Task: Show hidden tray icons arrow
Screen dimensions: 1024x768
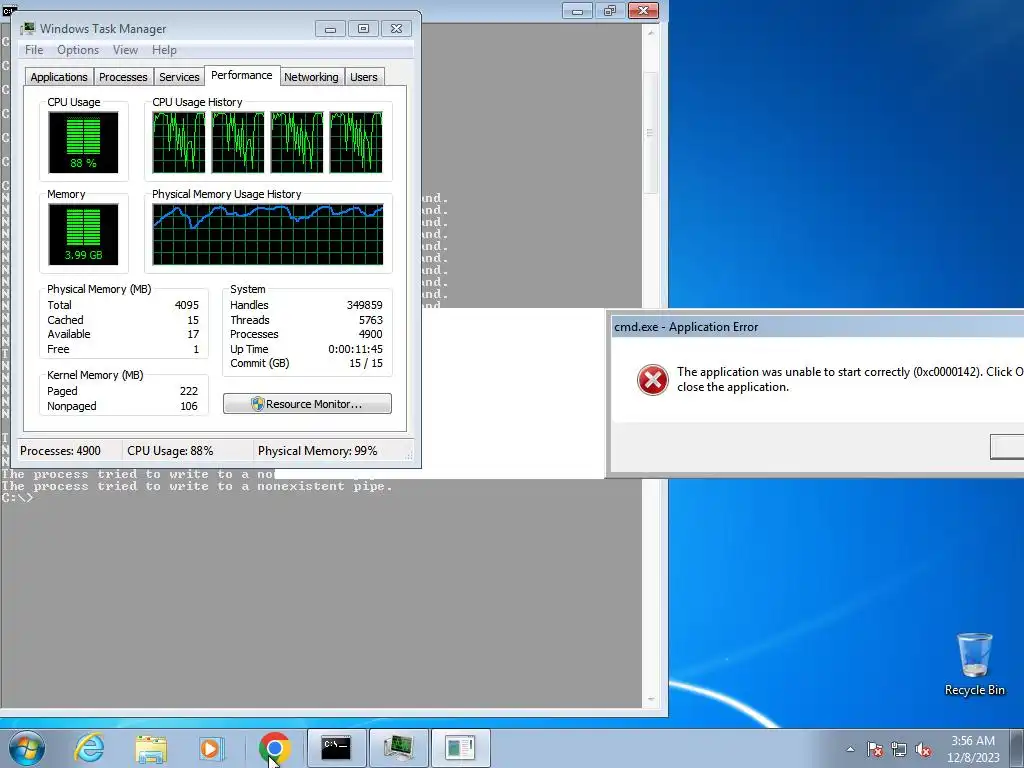Action: coord(850,749)
